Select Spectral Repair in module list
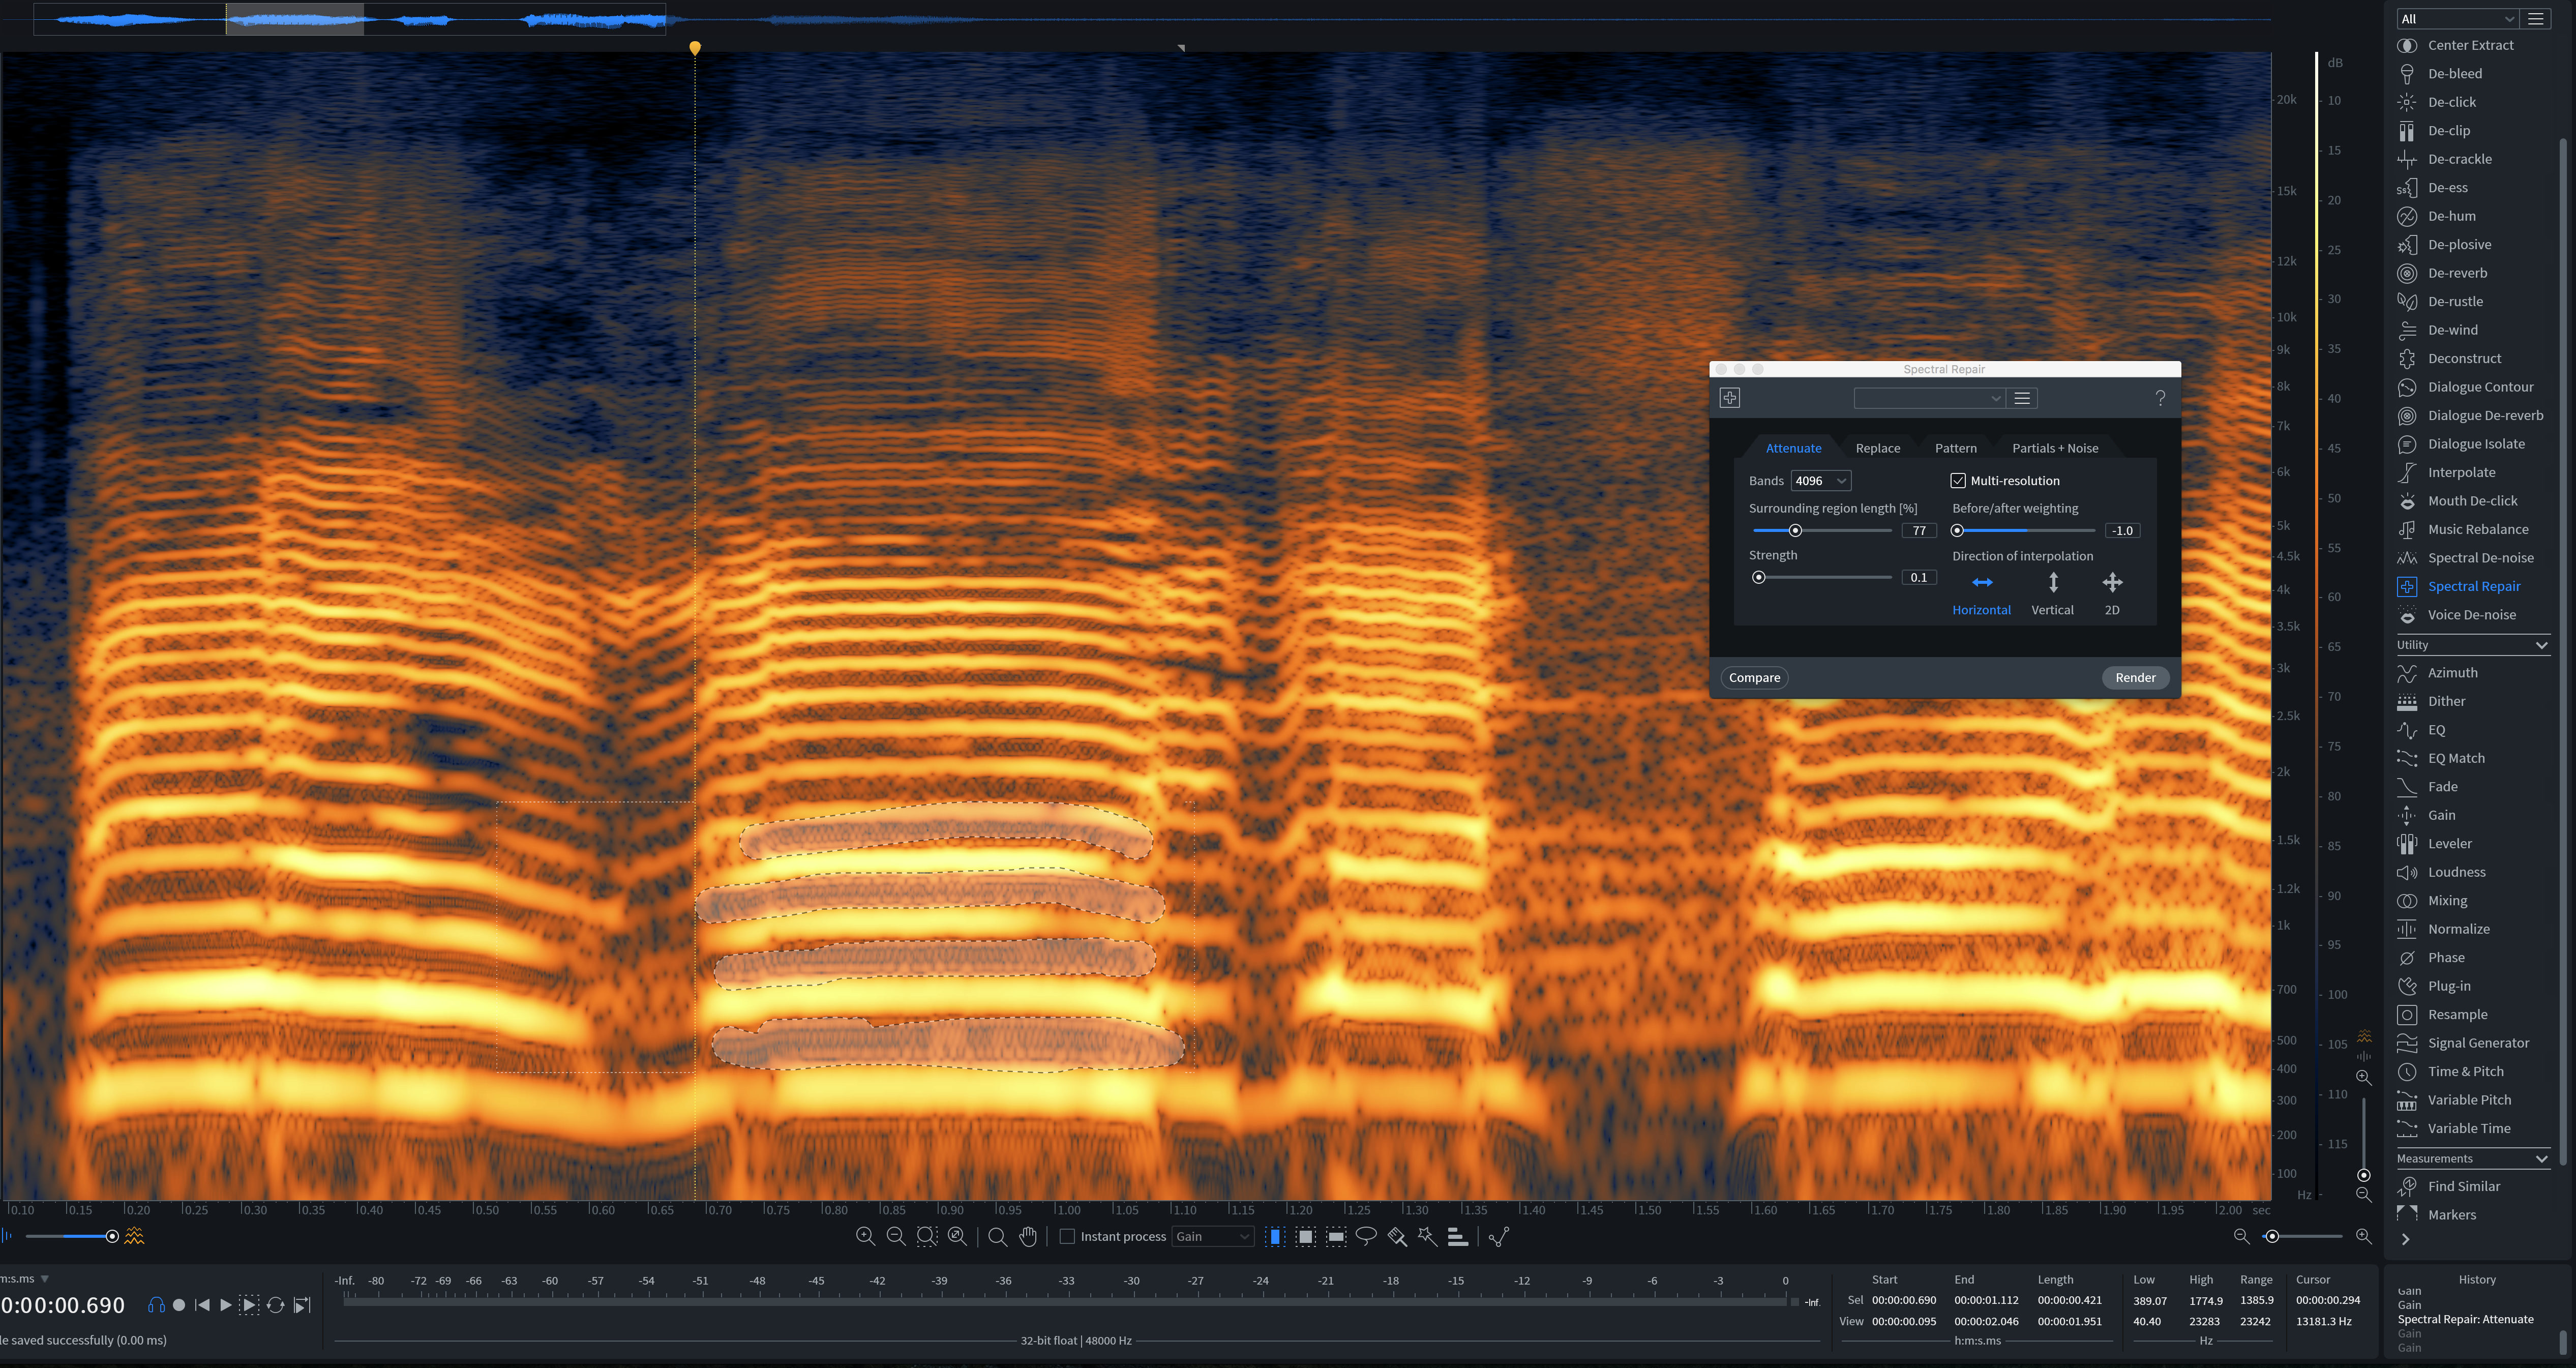The height and width of the screenshot is (1368, 2576). tap(2473, 586)
